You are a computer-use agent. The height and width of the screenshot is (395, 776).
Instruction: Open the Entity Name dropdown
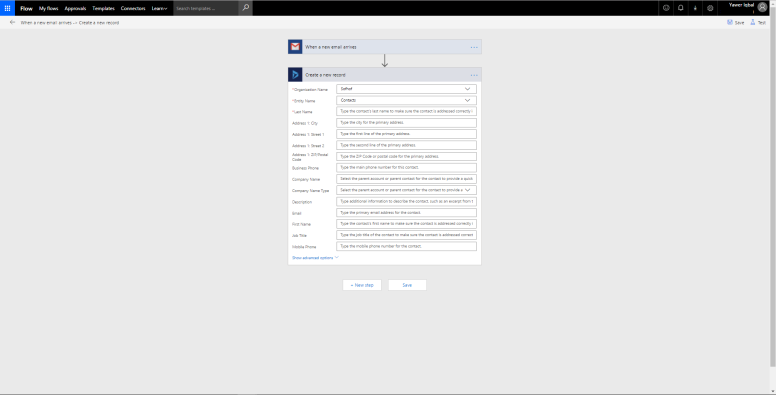(406, 100)
